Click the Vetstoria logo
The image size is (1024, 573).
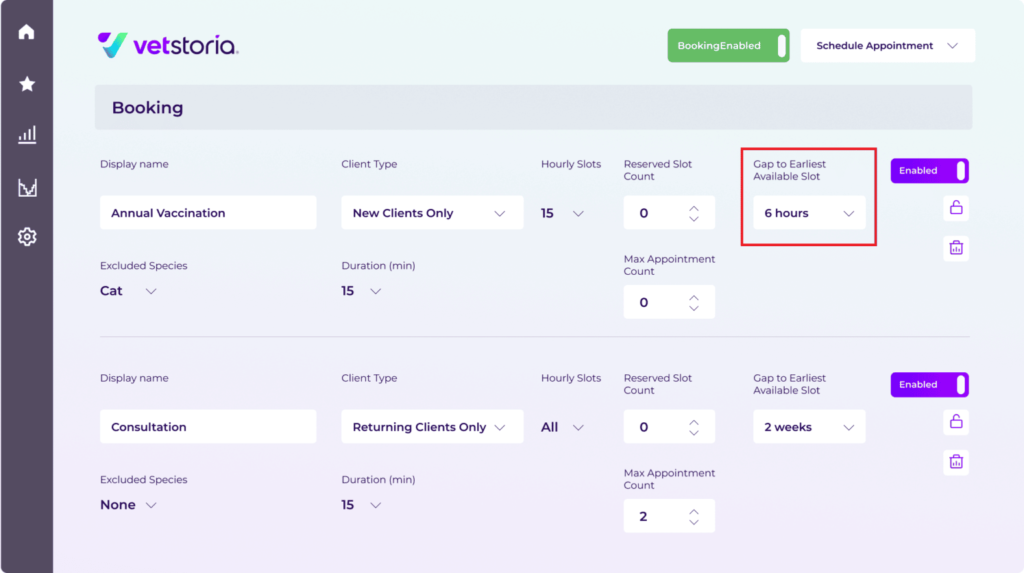pos(168,45)
